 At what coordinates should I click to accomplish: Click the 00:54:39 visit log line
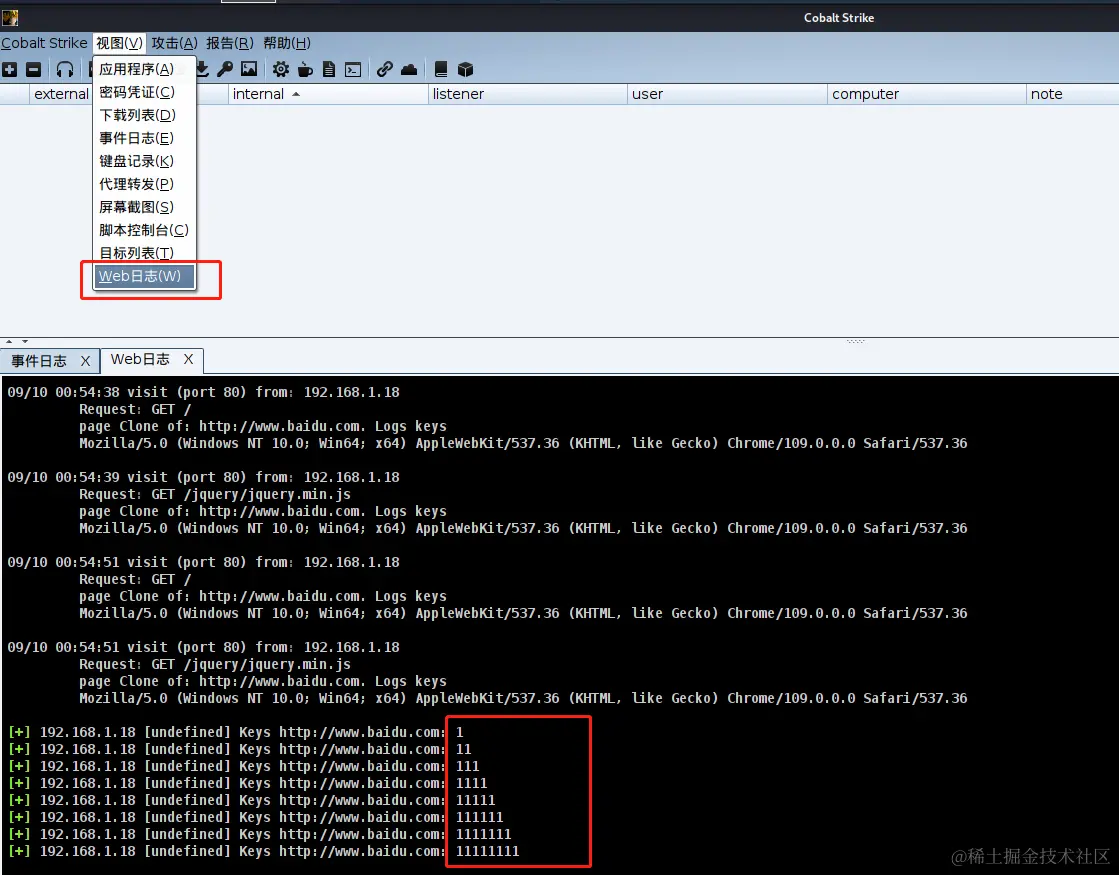click(203, 477)
